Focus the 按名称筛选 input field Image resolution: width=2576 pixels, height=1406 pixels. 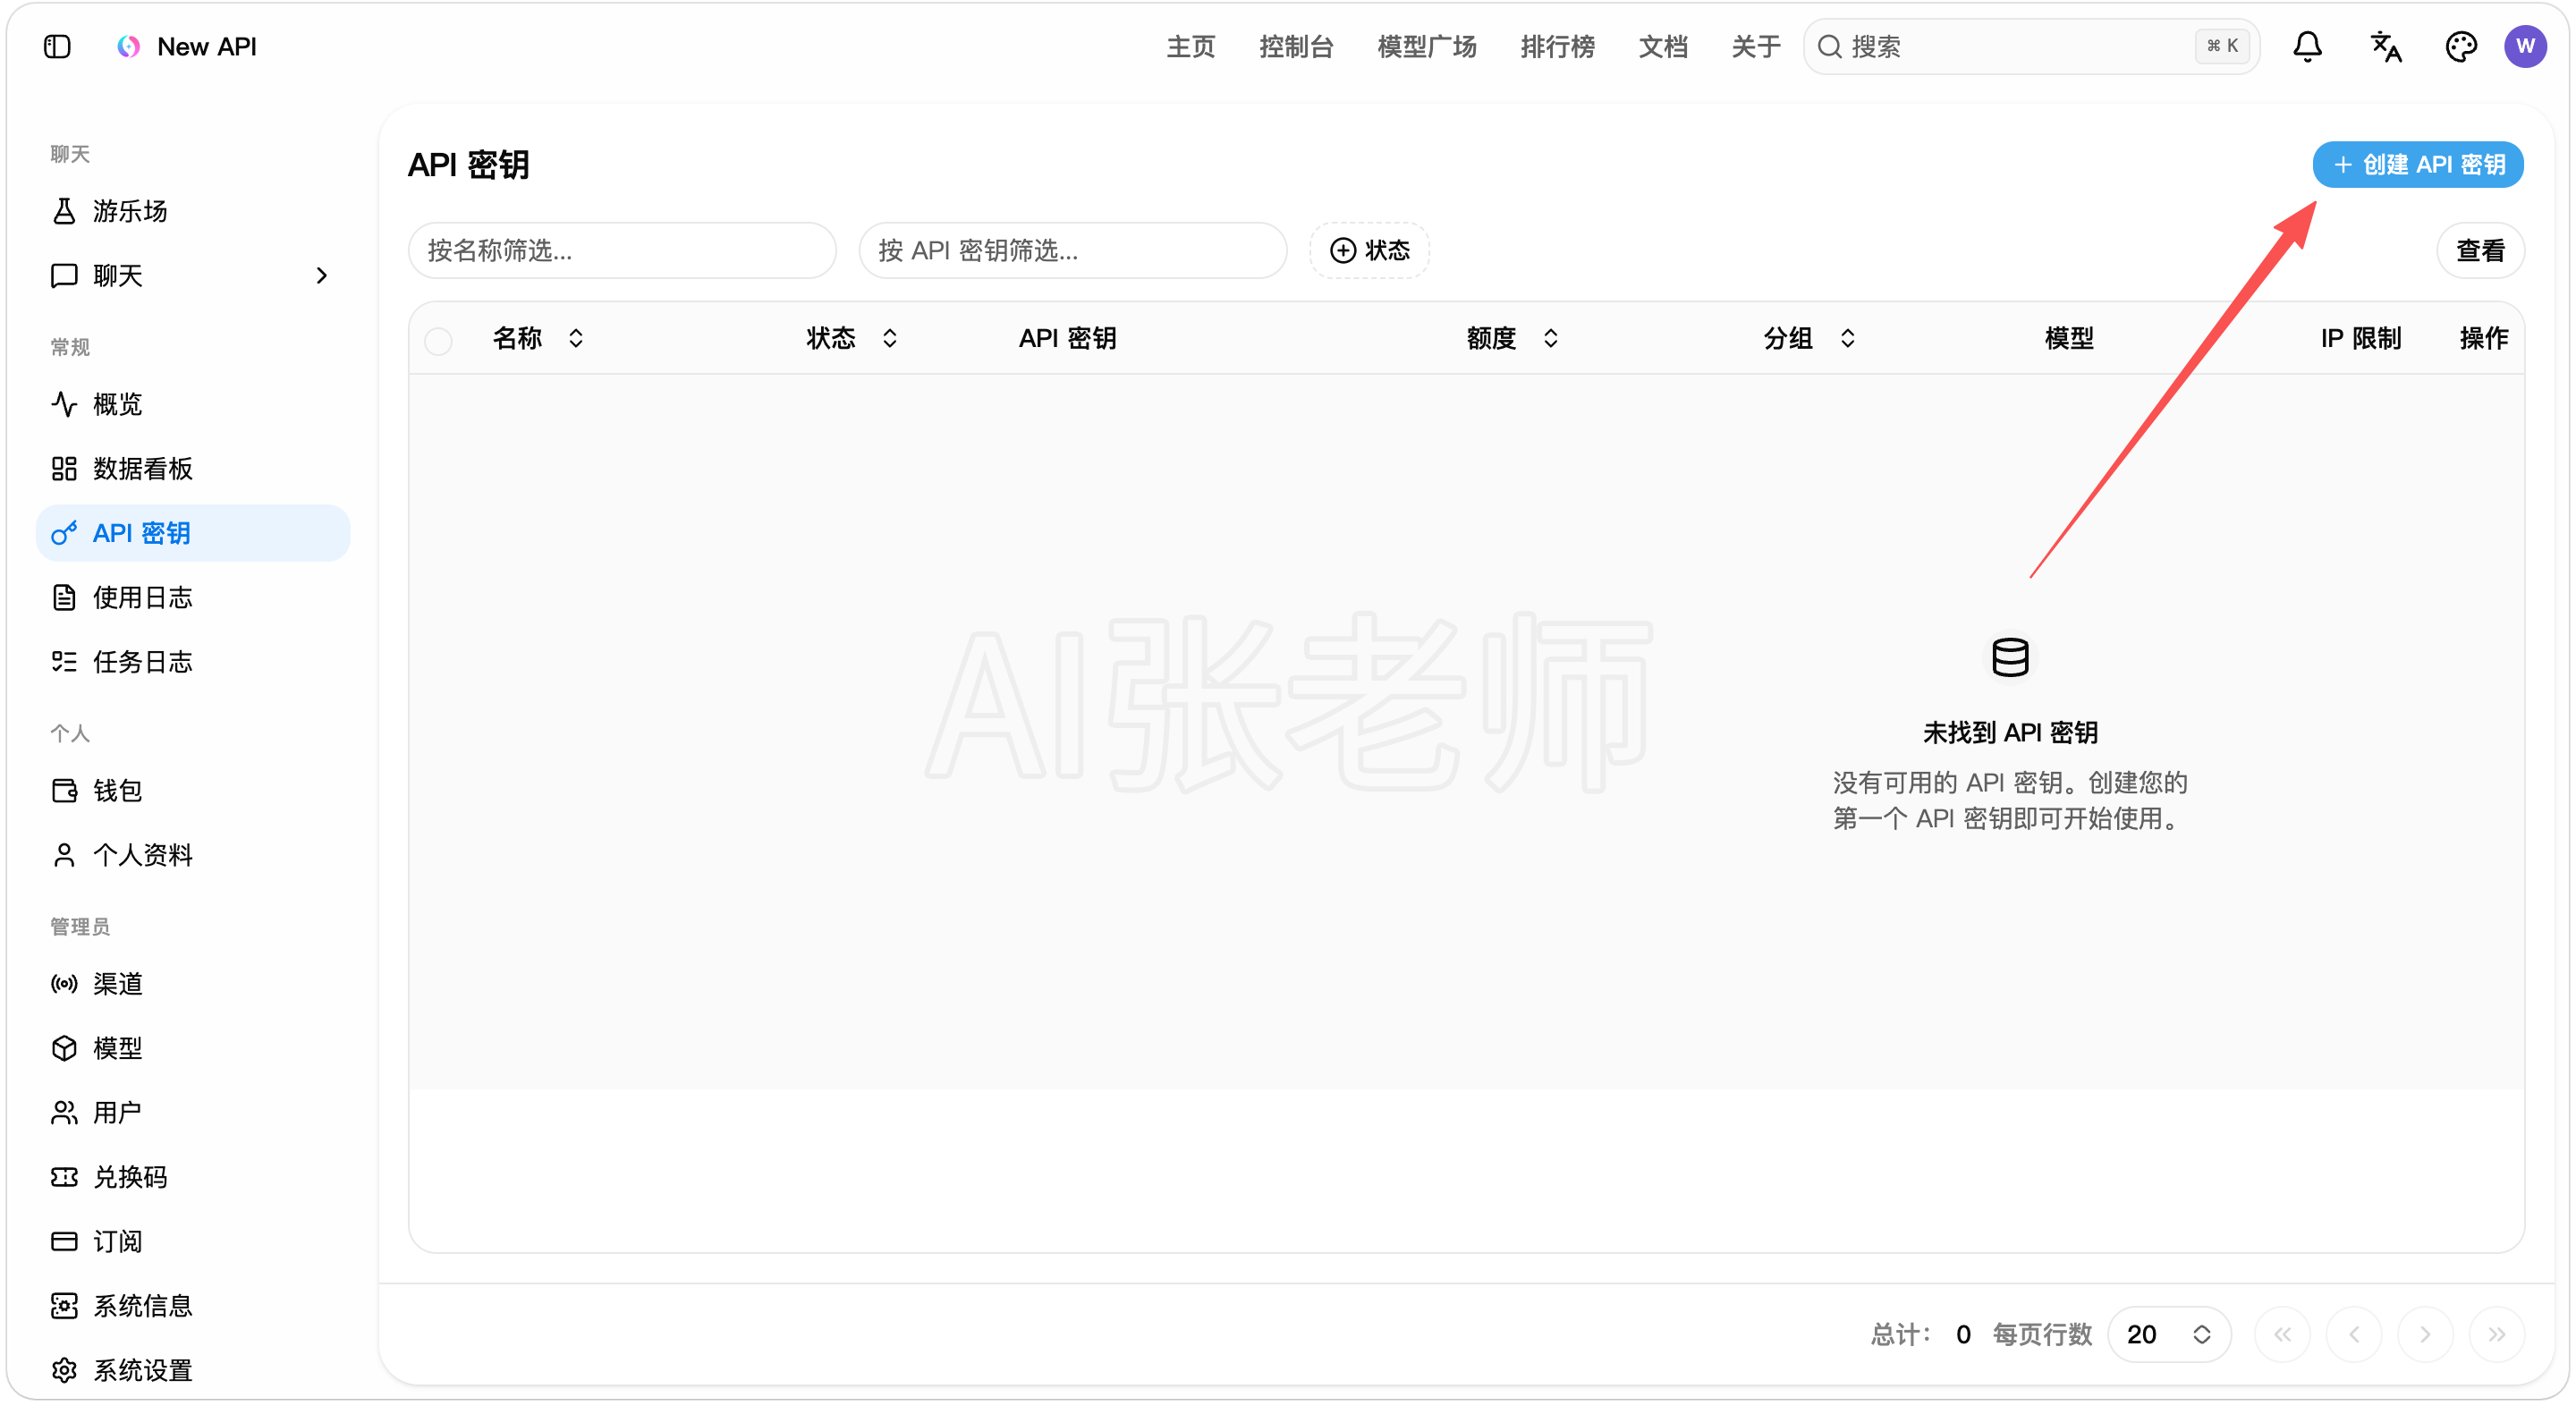coord(622,250)
